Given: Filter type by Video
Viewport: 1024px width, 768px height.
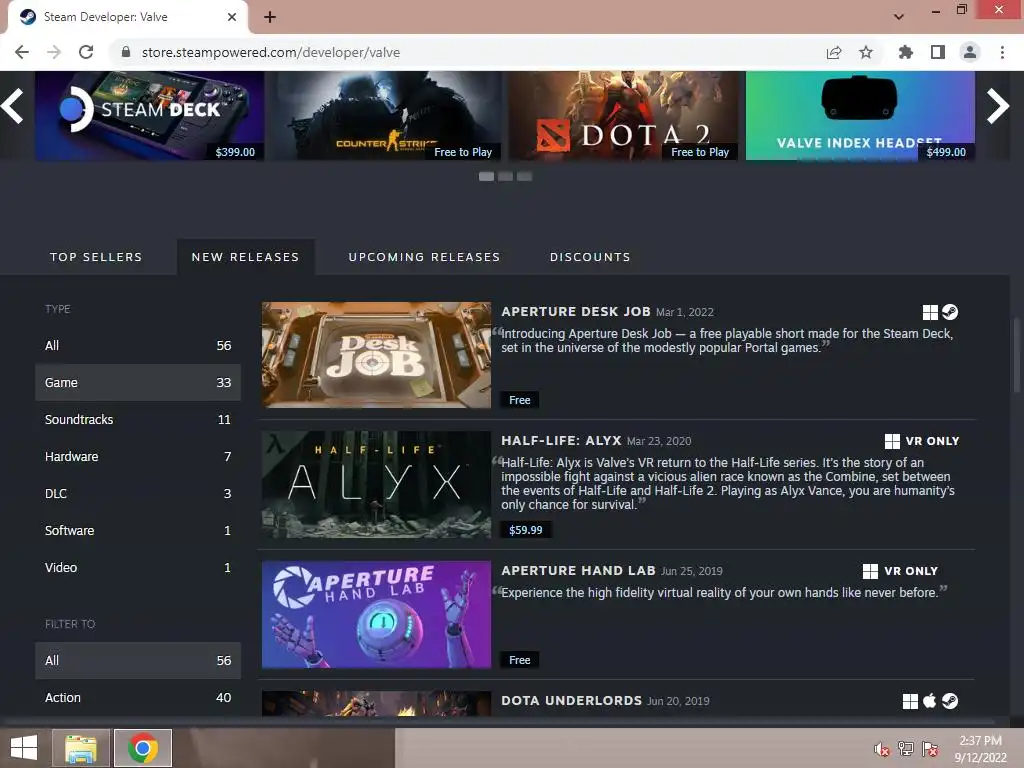Looking at the screenshot, I should pyautogui.click(x=138, y=568).
